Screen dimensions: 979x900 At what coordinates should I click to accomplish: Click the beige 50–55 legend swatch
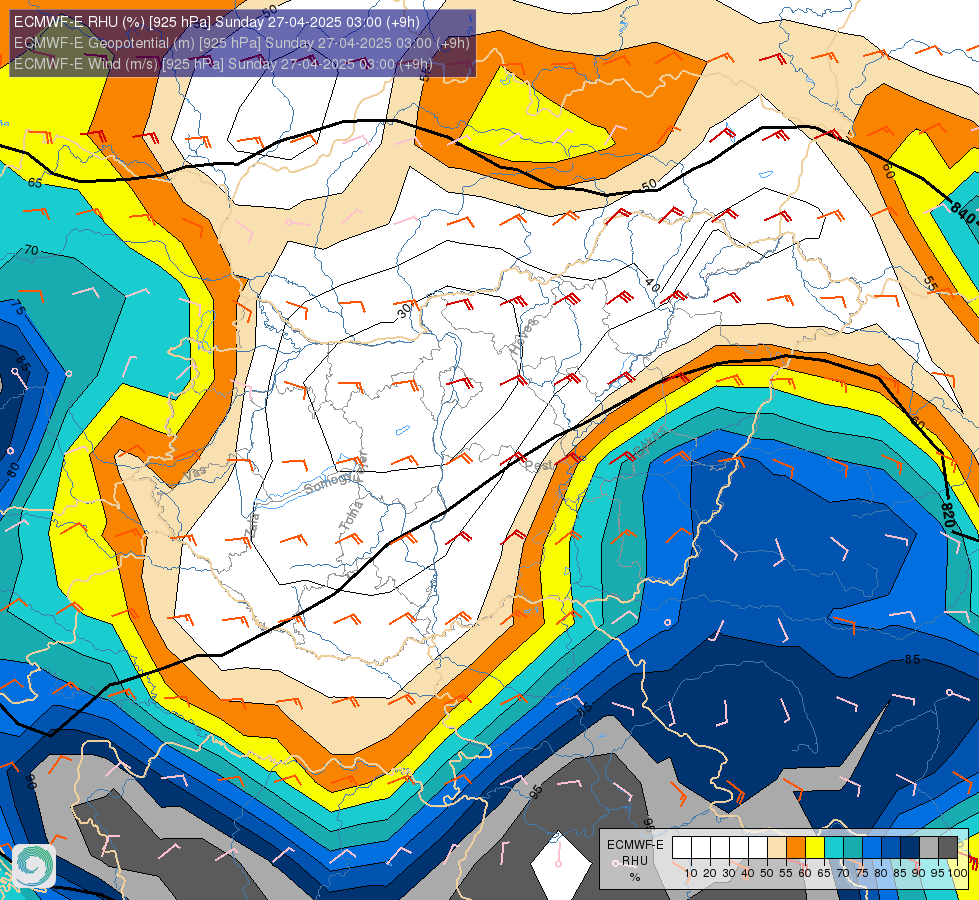coord(777,848)
